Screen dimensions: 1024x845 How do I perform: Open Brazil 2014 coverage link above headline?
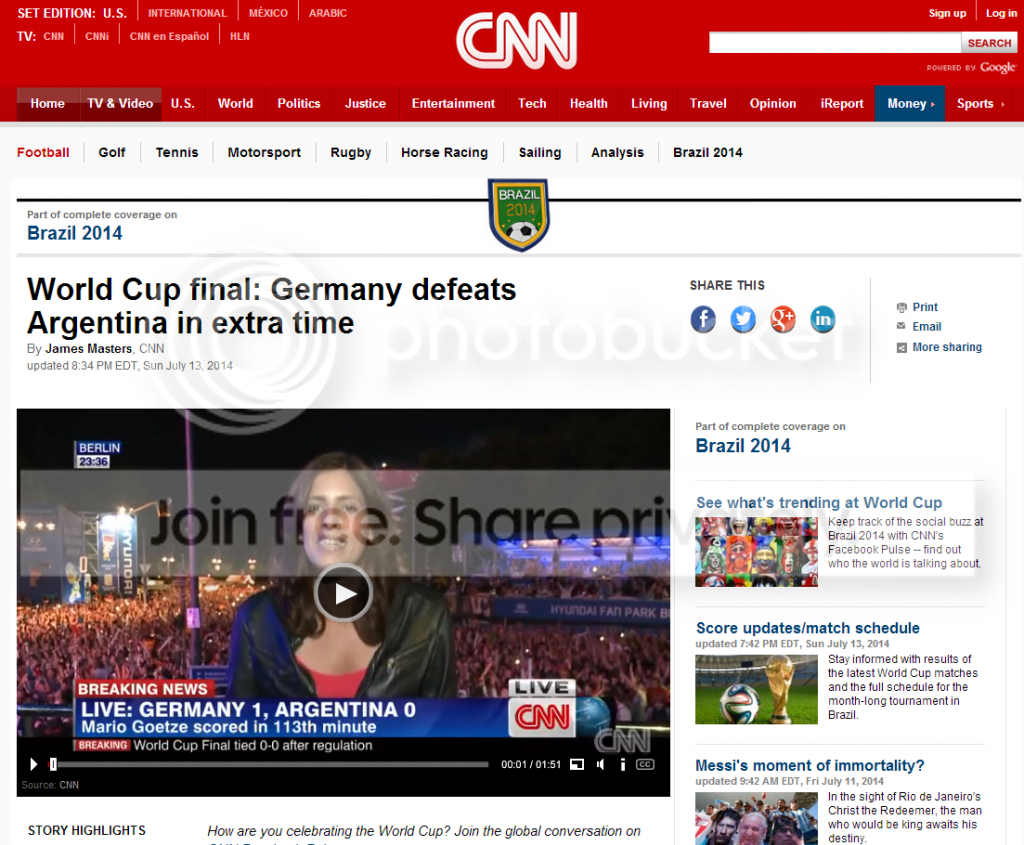pos(74,233)
